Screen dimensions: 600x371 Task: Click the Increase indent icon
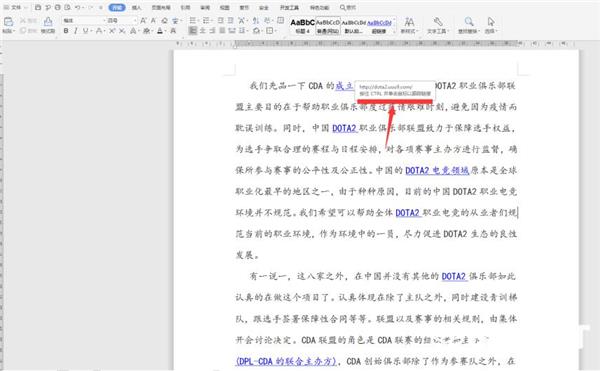point(230,21)
